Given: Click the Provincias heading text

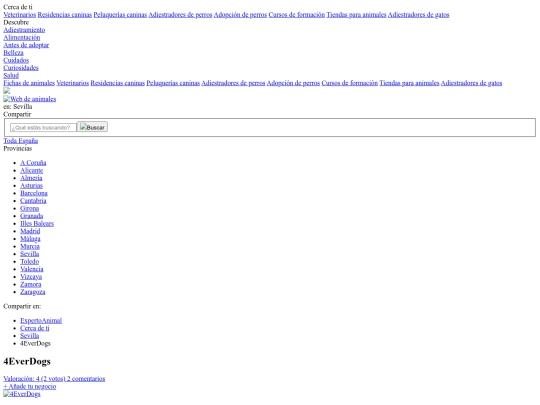Looking at the screenshot, I should coord(18,148).
